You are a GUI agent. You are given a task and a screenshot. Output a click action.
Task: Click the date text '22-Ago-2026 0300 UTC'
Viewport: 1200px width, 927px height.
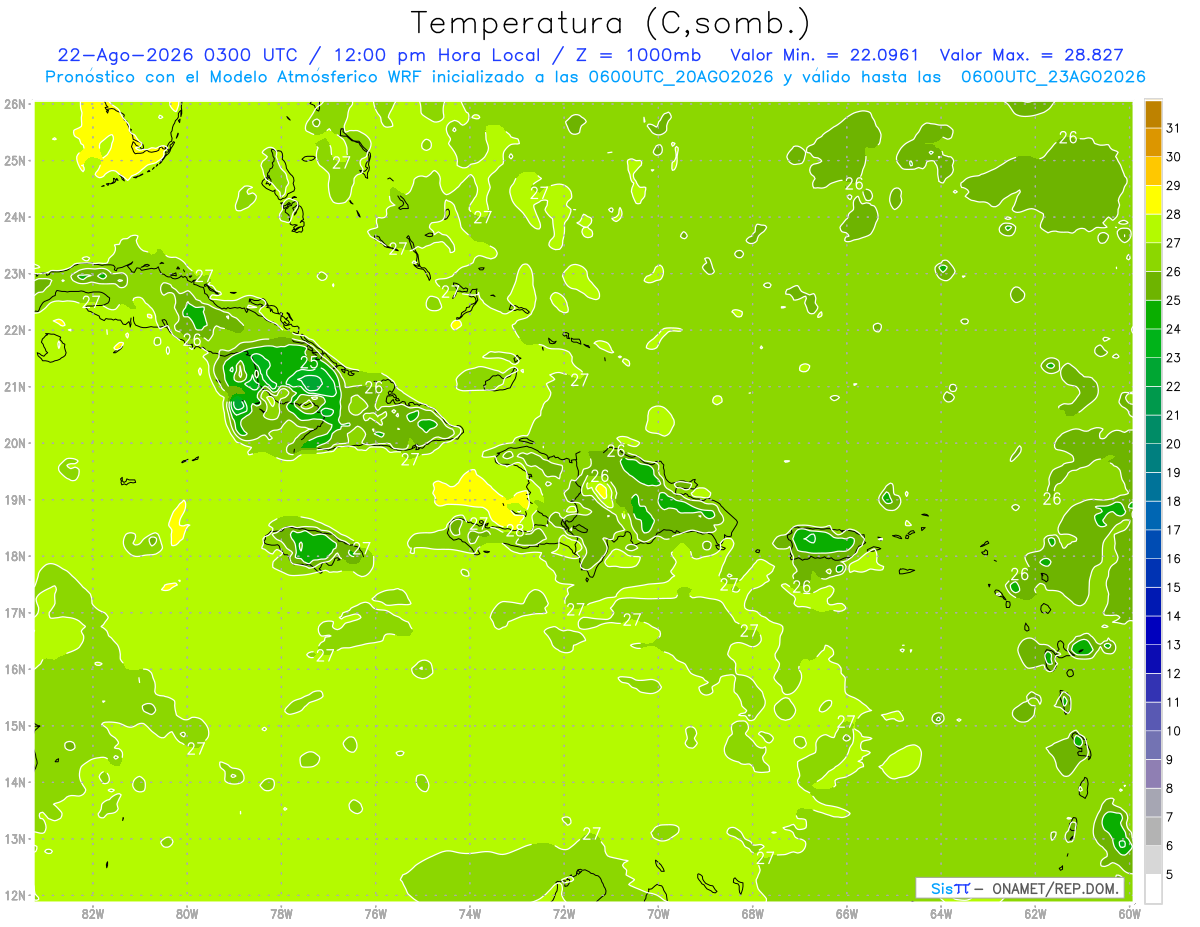[x=177, y=55]
